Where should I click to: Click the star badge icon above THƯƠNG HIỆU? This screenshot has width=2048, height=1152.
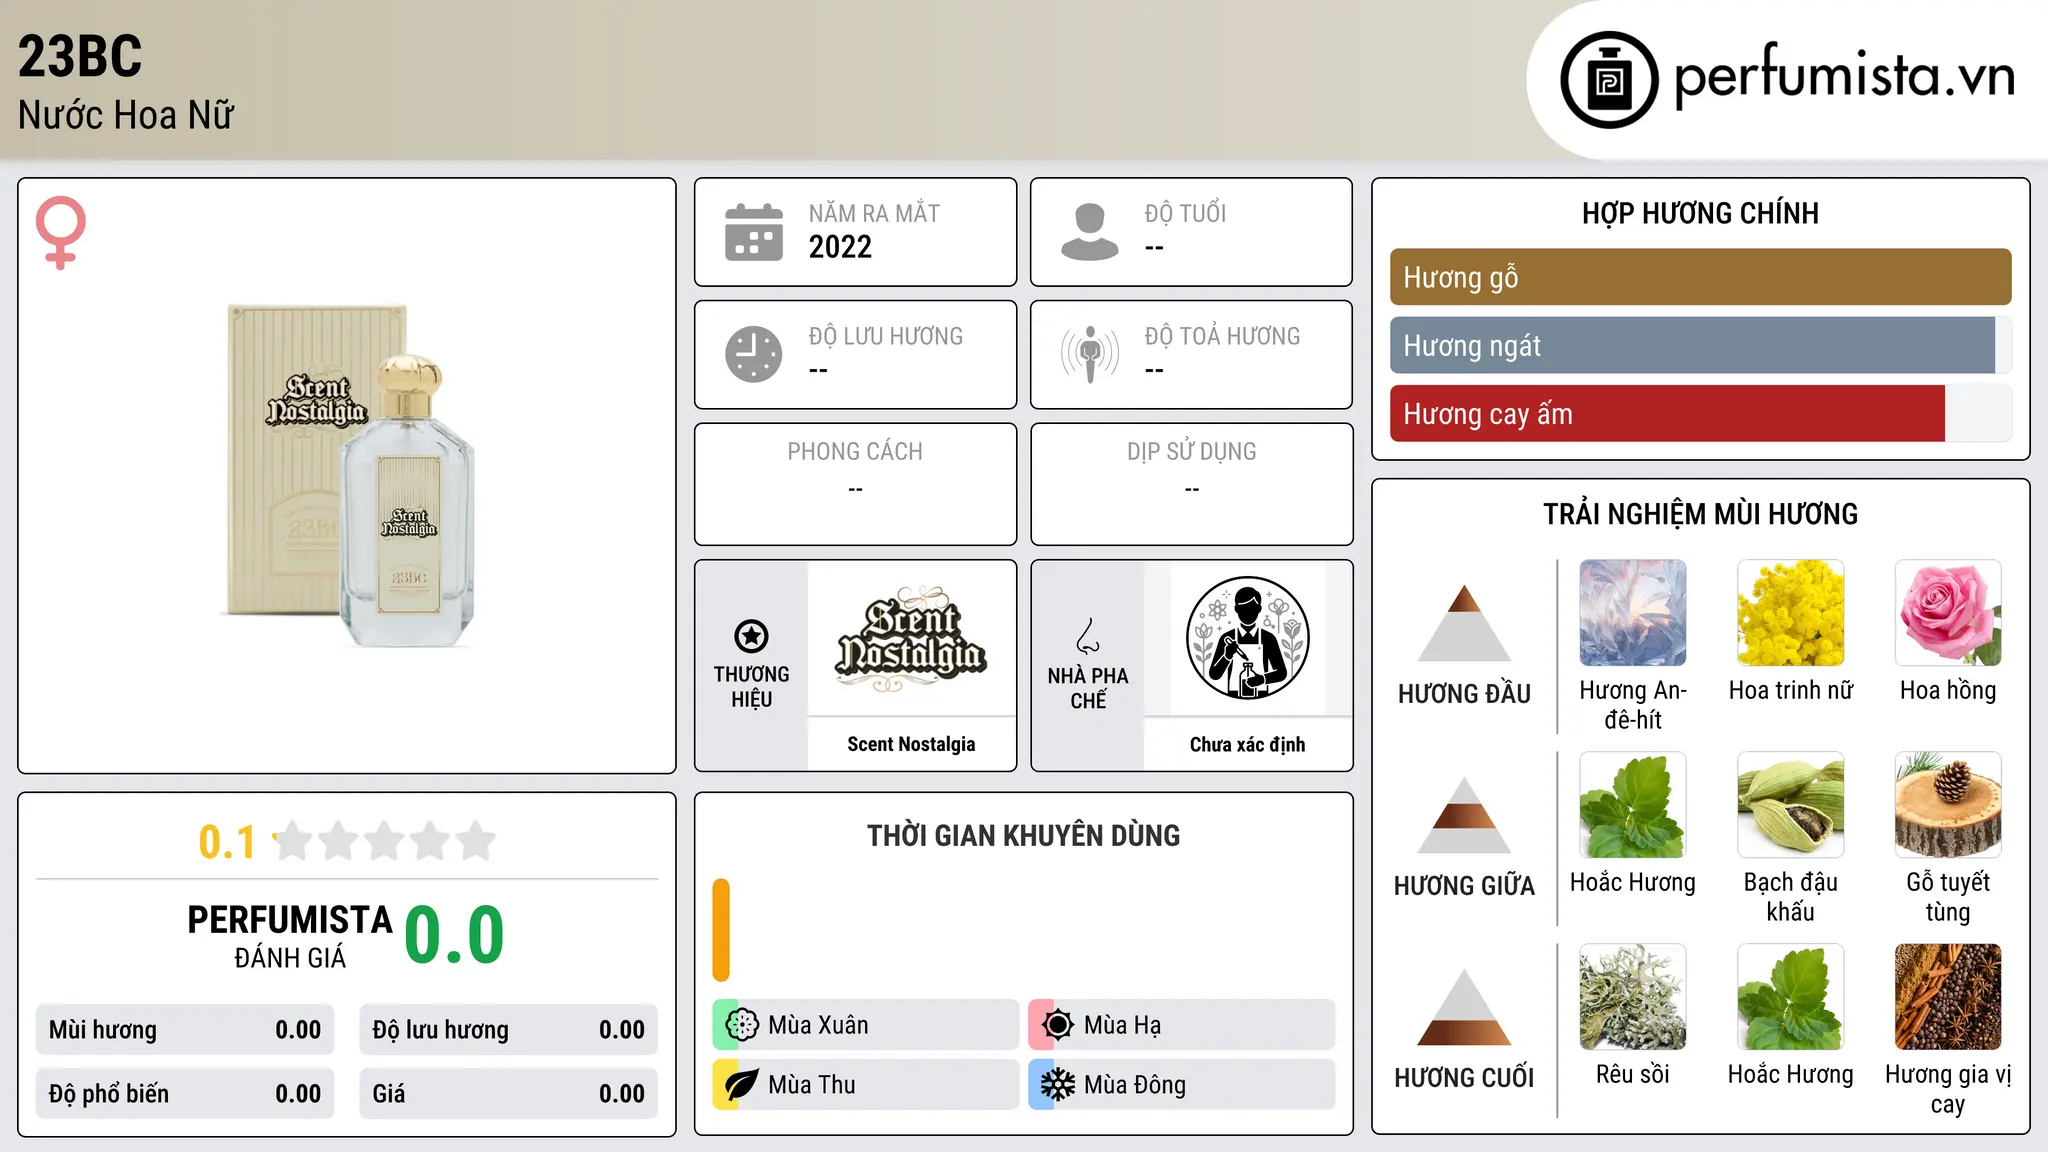[751, 636]
